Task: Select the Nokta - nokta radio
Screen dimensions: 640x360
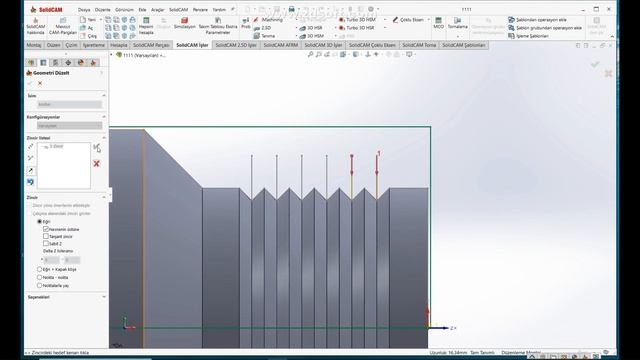Action: (40, 278)
